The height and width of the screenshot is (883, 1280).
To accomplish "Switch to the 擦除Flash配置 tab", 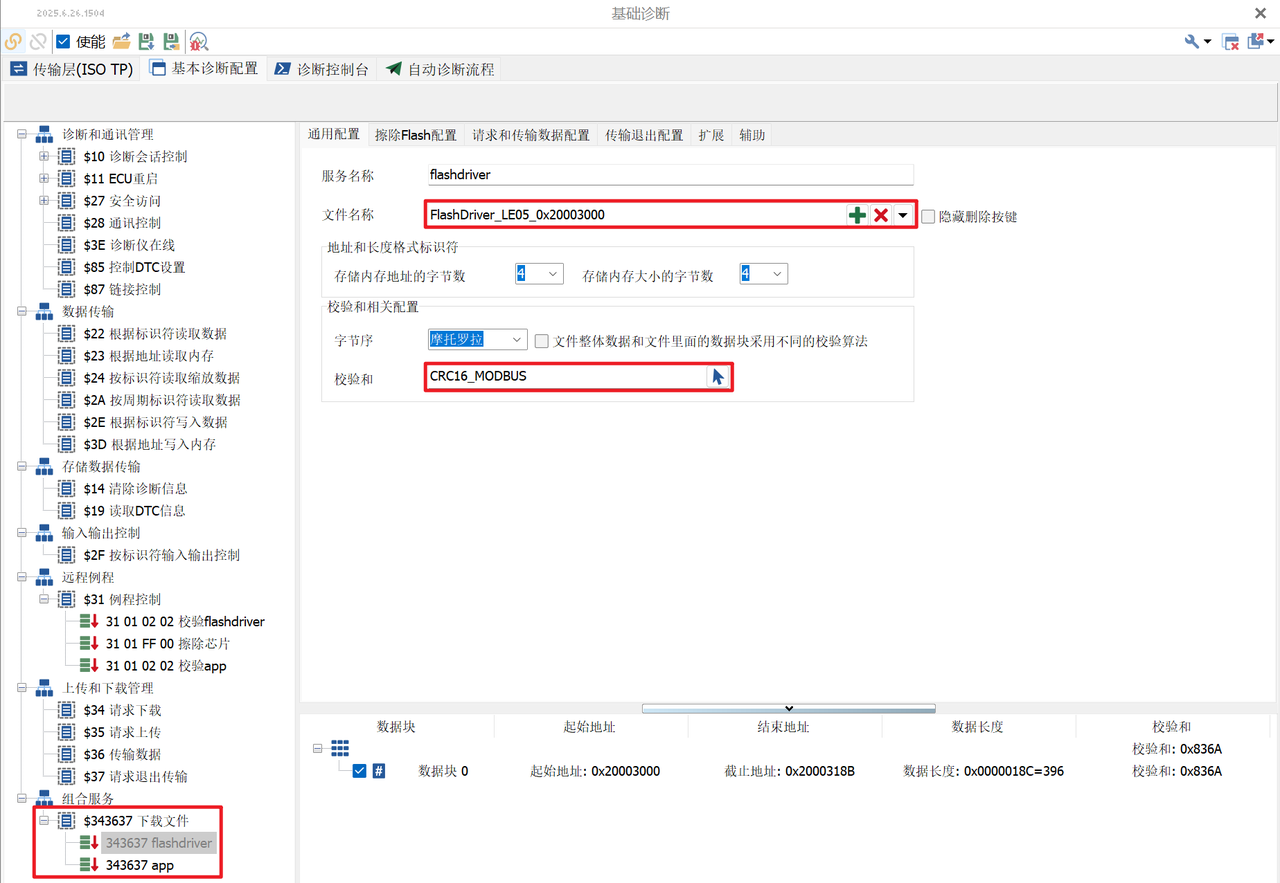I will pyautogui.click(x=414, y=134).
